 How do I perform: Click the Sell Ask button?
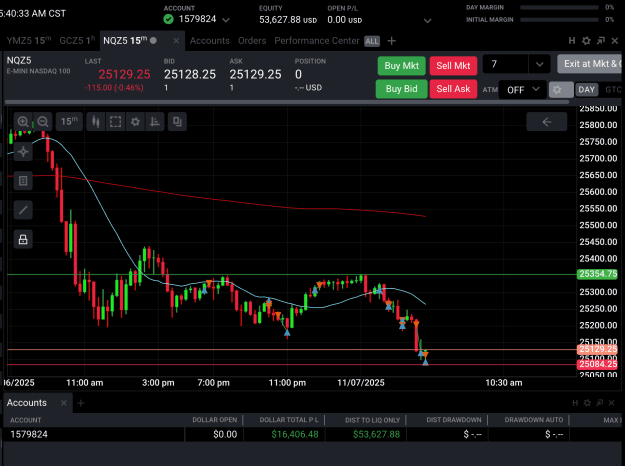coord(453,89)
